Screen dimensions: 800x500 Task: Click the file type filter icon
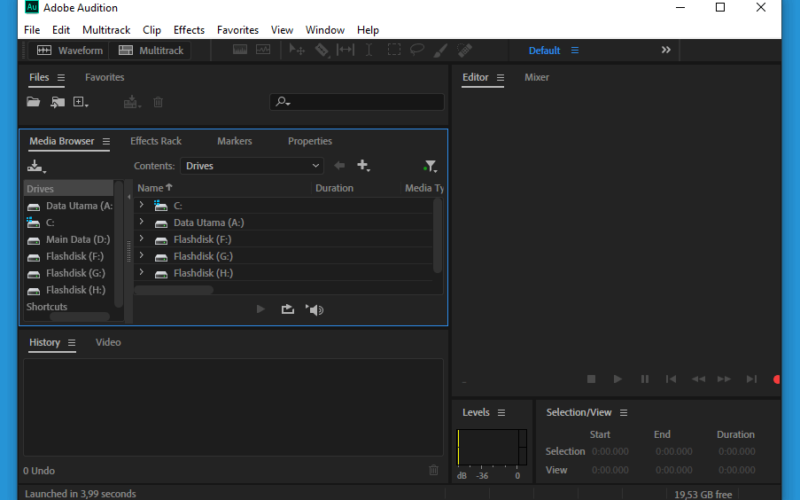[x=430, y=166]
